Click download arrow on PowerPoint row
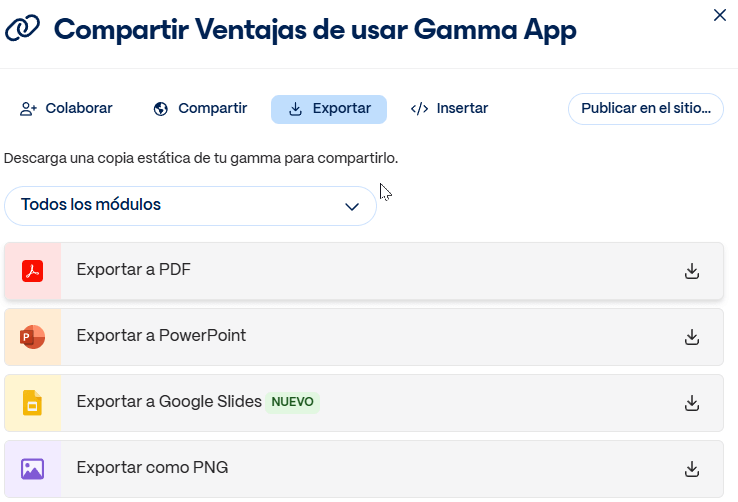This screenshot has height=502, width=738. click(691, 337)
